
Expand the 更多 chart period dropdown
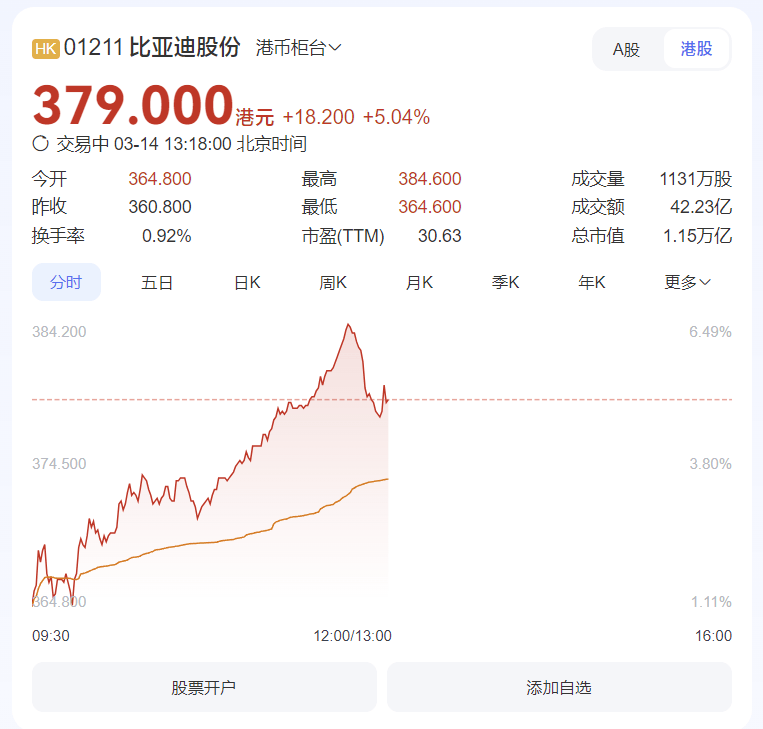tap(688, 282)
